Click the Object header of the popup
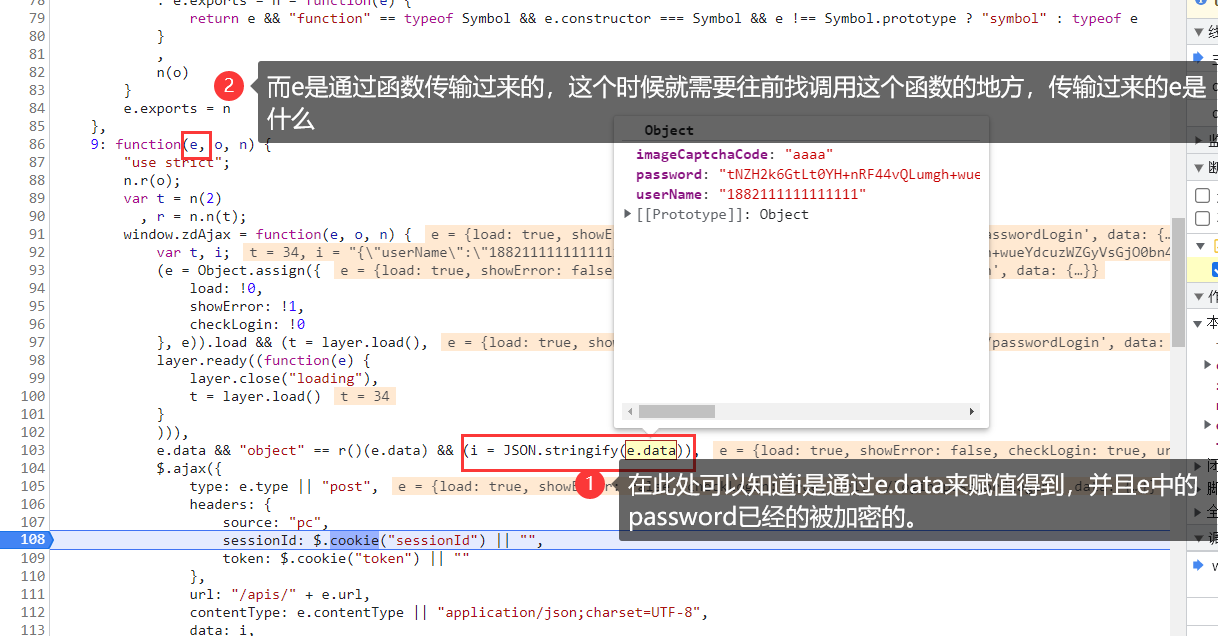Viewport: 1218px width, 636px height. (669, 130)
